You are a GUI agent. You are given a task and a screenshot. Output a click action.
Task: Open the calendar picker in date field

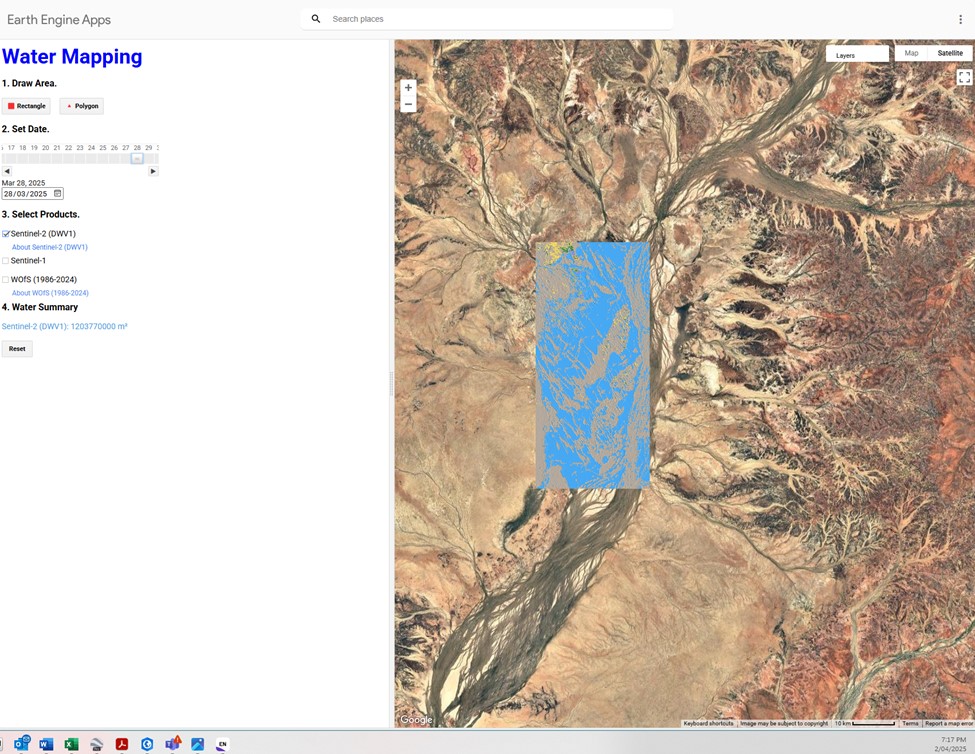point(57,194)
